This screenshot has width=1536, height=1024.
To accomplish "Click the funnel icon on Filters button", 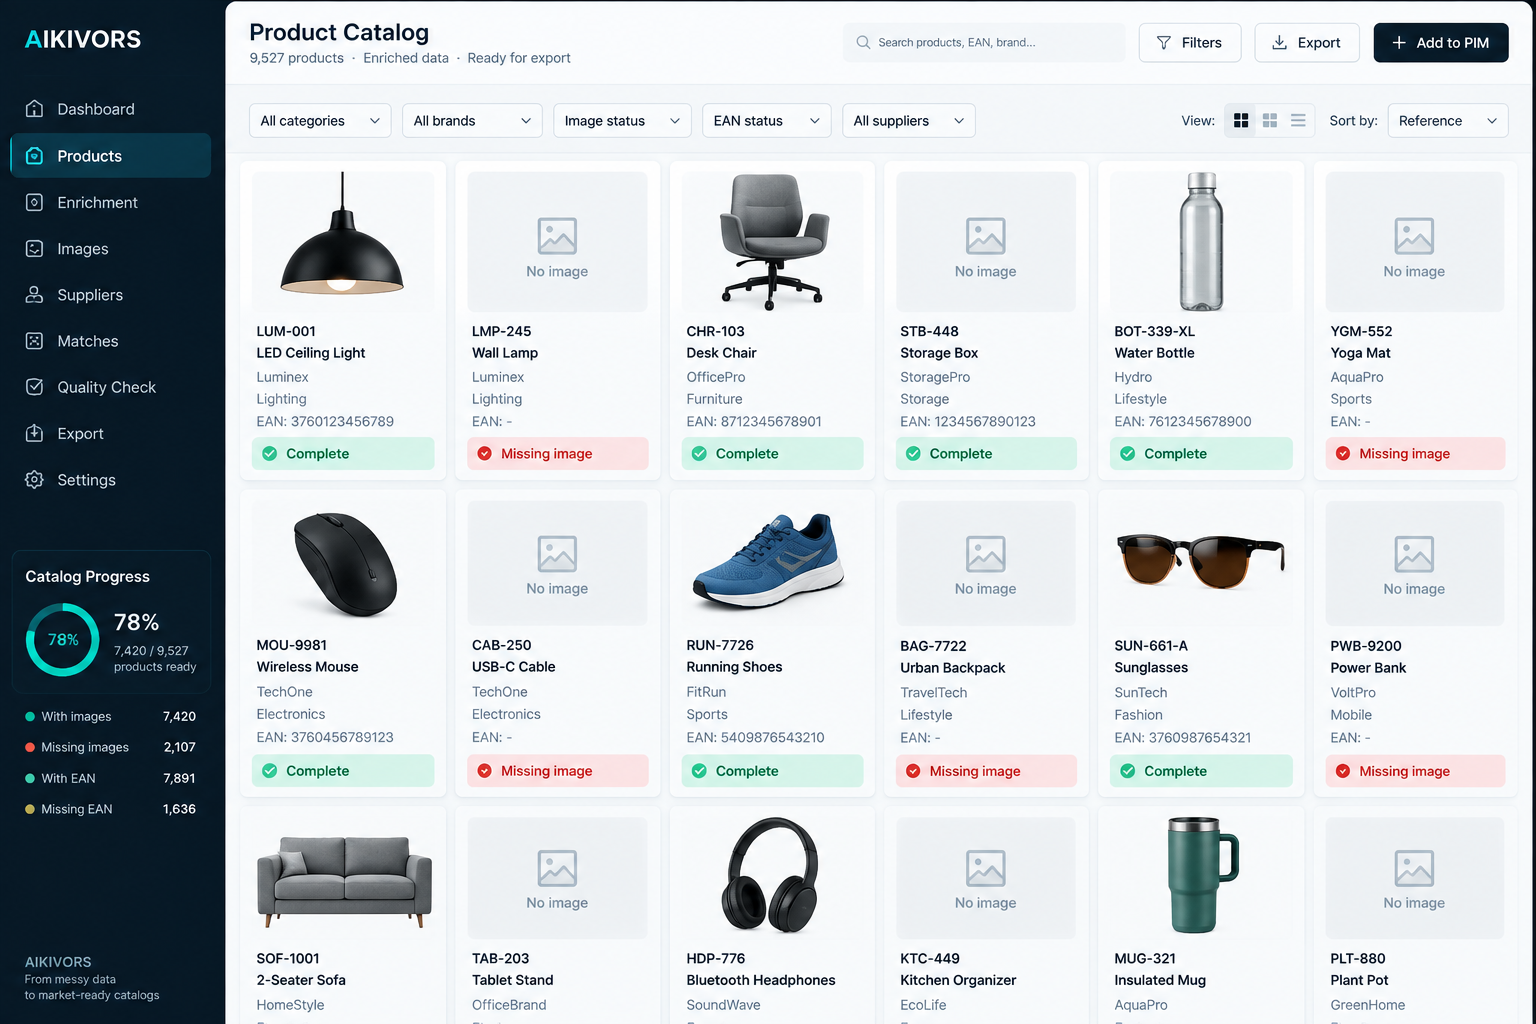I will click(x=1164, y=43).
